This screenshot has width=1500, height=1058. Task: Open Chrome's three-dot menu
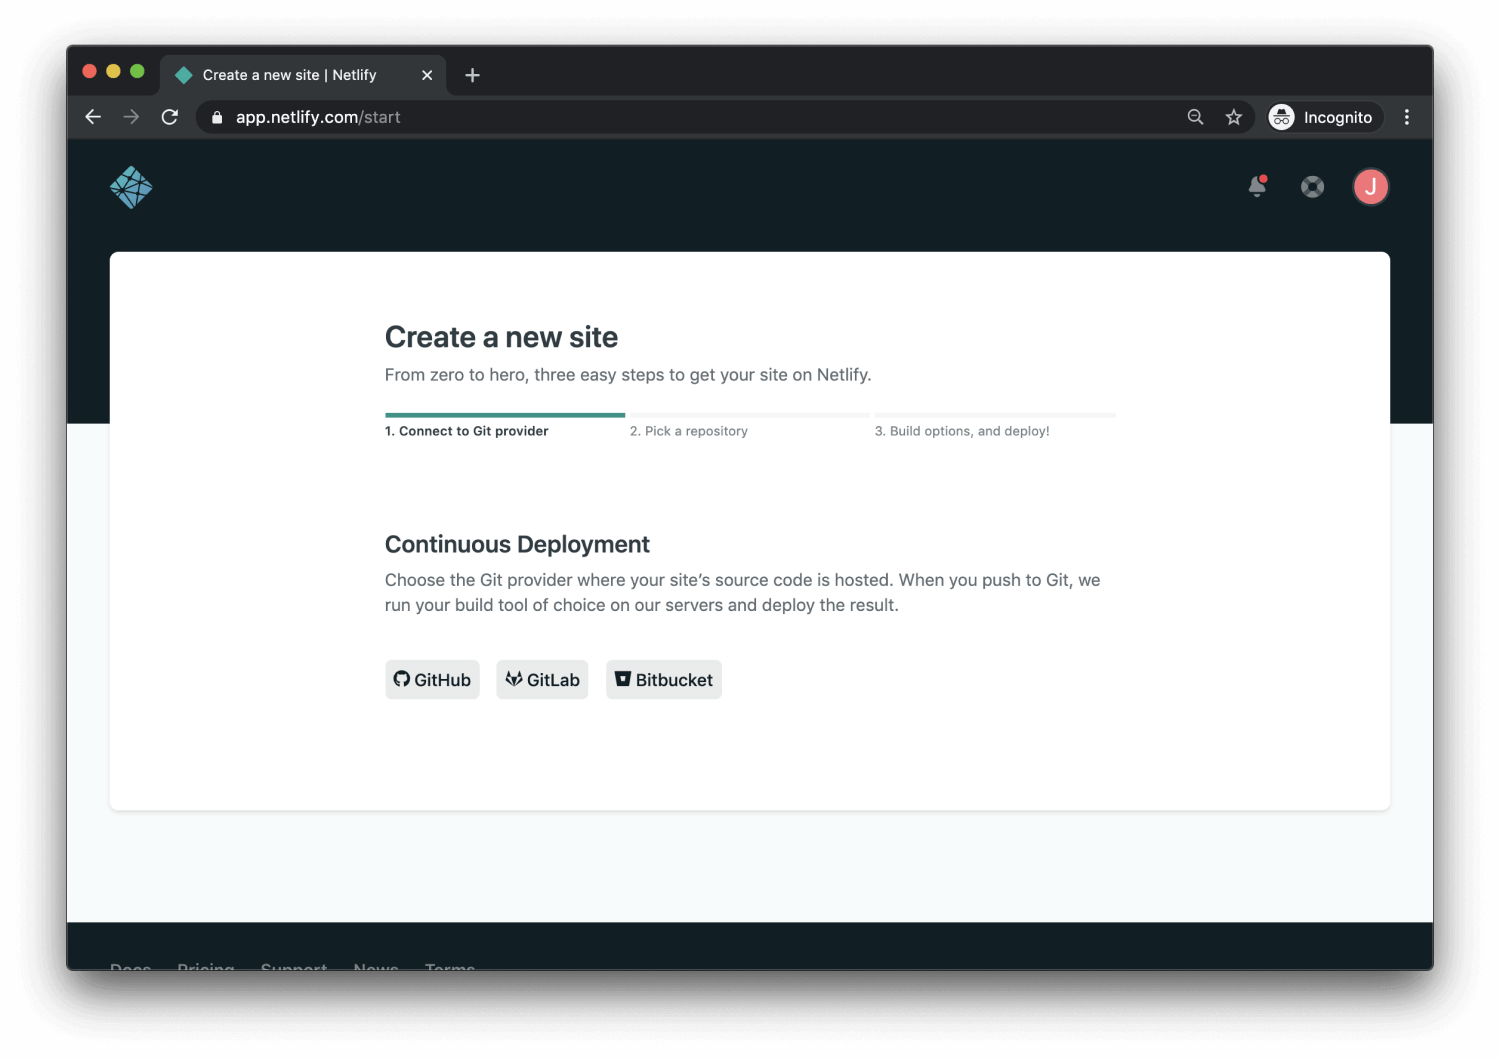click(x=1406, y=117)
